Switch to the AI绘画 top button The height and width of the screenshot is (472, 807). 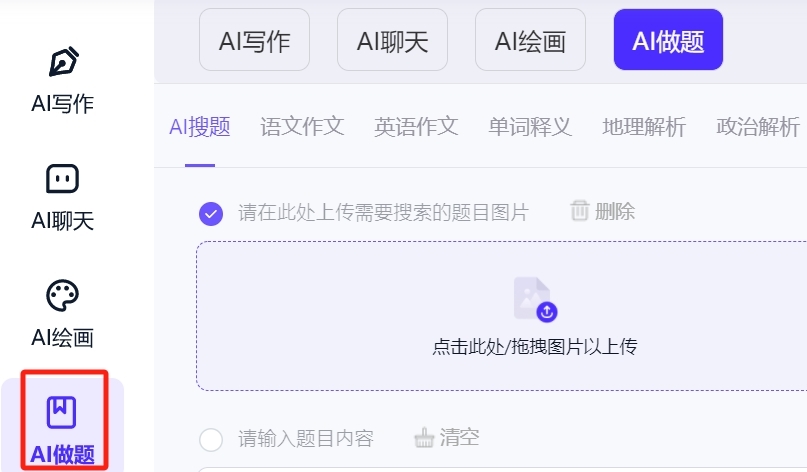[x=530, y=40]
